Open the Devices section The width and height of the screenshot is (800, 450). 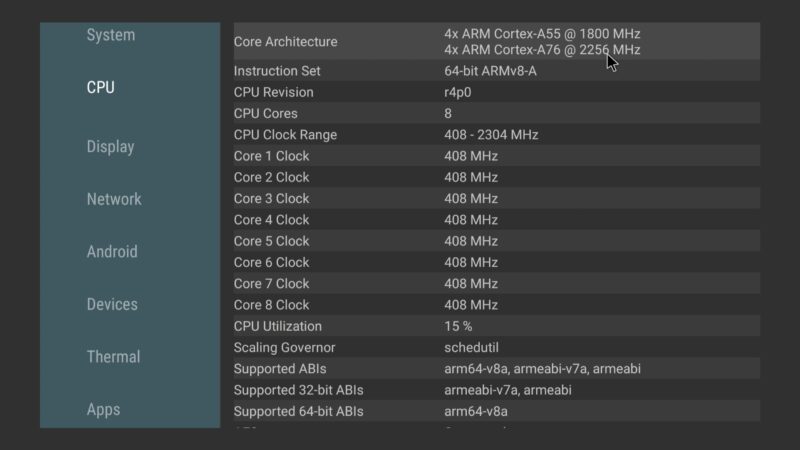pyautogui.click(x=112, y=305)
